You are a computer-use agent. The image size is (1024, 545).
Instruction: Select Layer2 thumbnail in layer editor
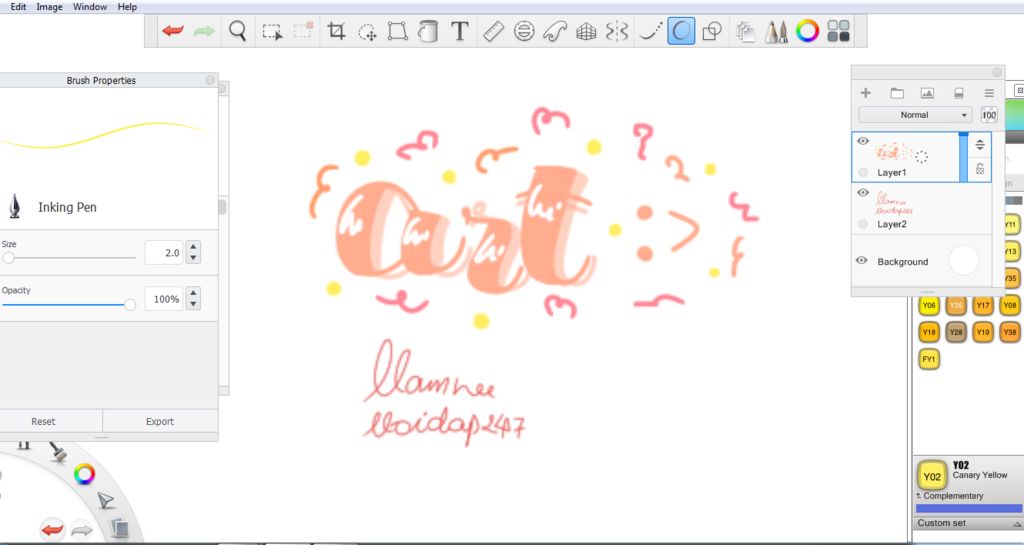pos(894,203)
